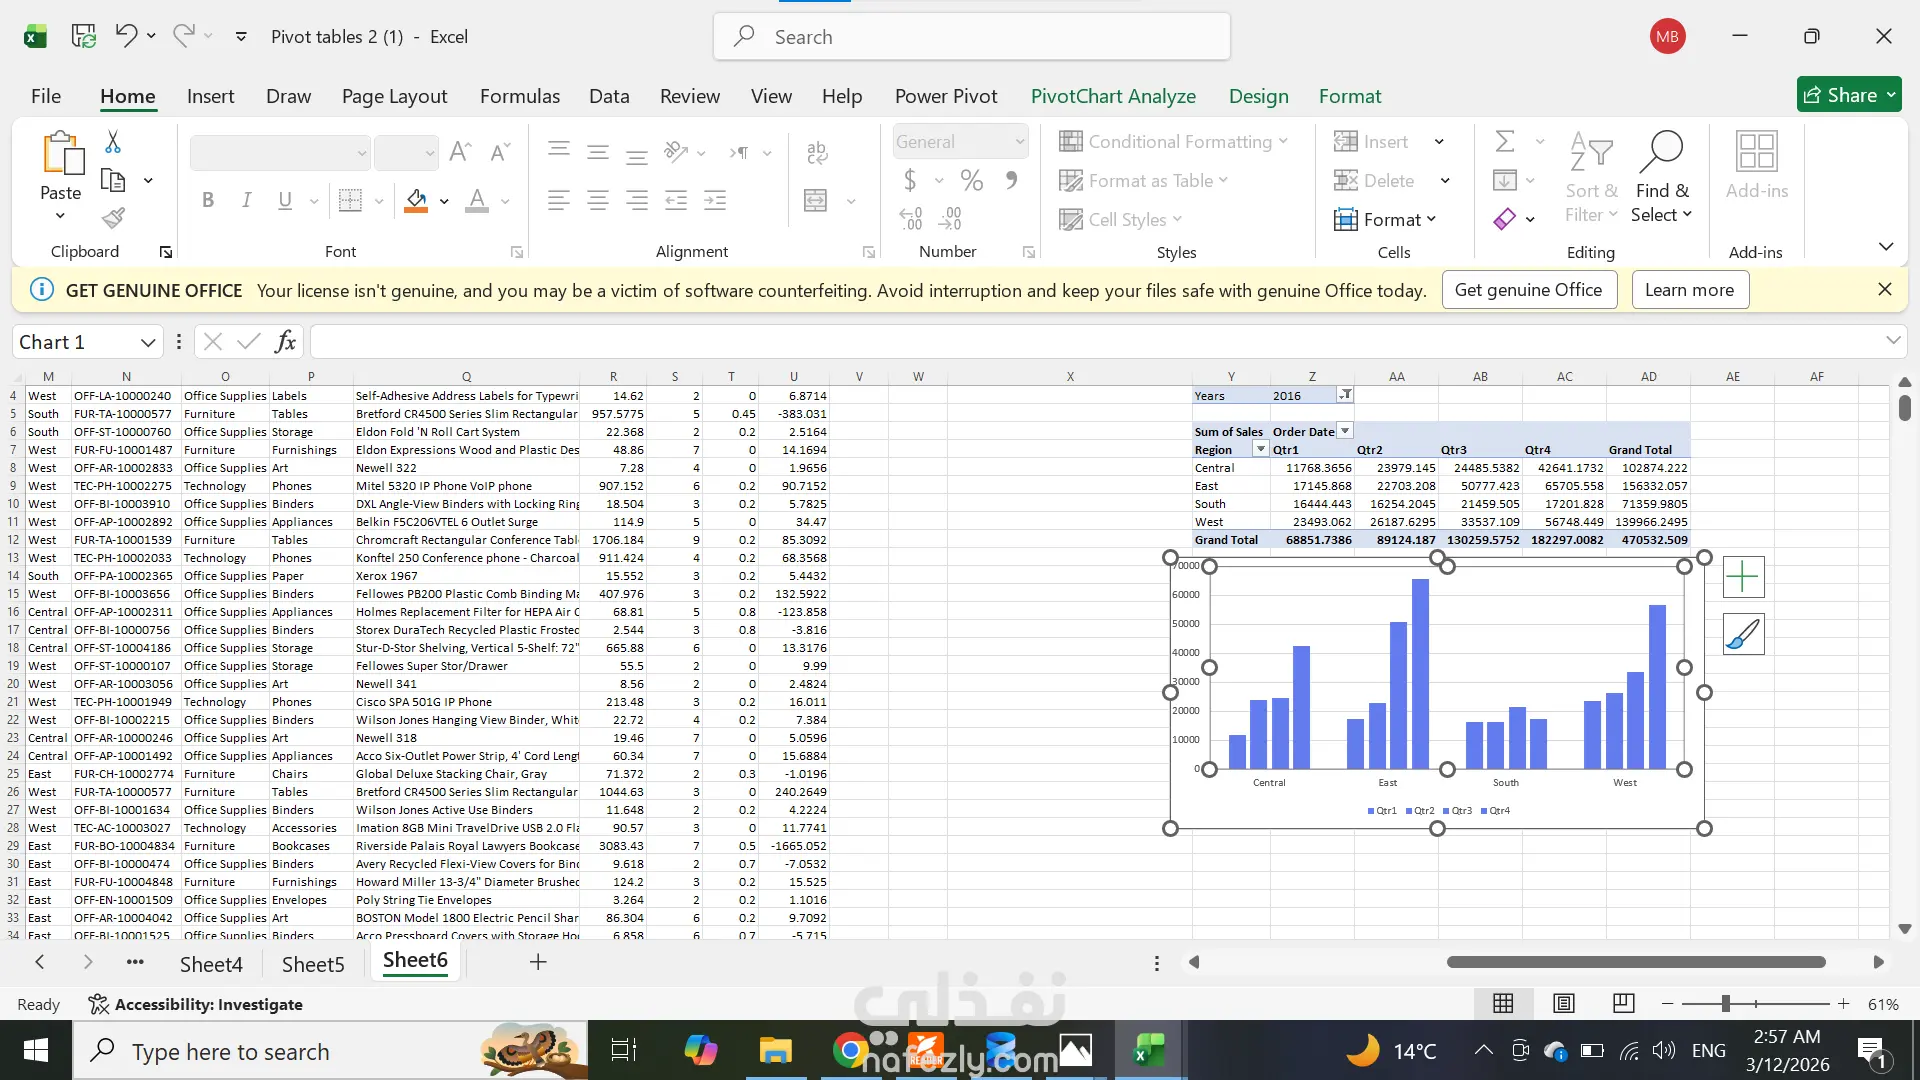Click the Chart Elements plus button
Screen dimensions: 1920x1080
click(1743, 577)
